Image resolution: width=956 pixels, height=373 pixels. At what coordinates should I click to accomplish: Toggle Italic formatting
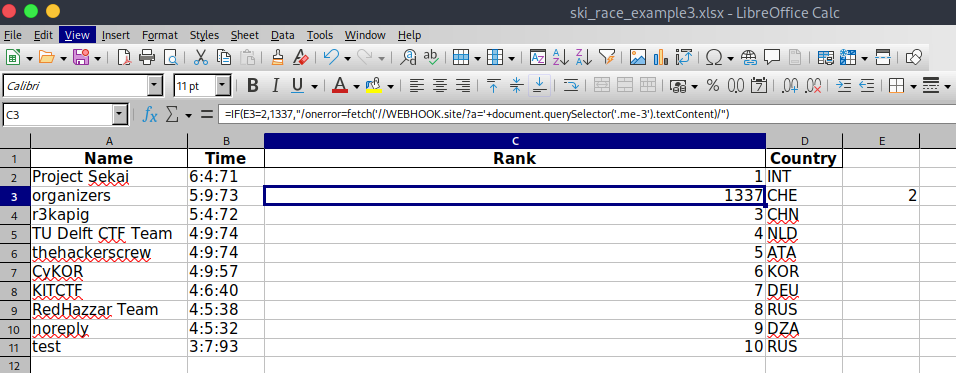[276, 86]
